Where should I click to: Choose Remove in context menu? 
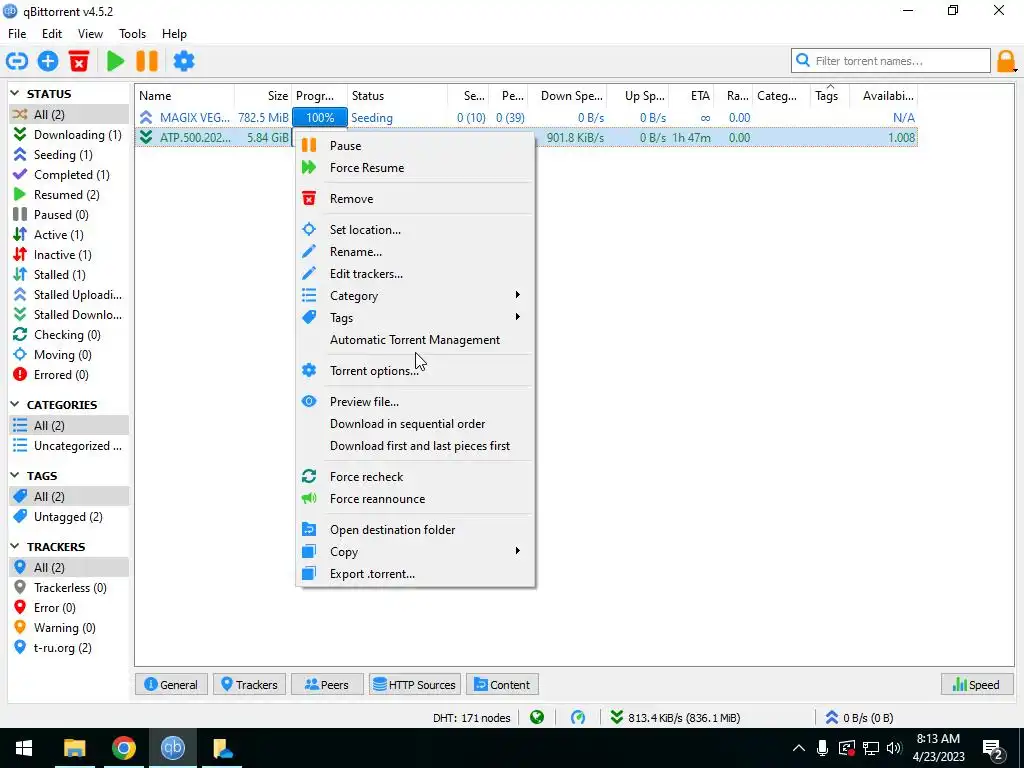[x=415, y=199]
